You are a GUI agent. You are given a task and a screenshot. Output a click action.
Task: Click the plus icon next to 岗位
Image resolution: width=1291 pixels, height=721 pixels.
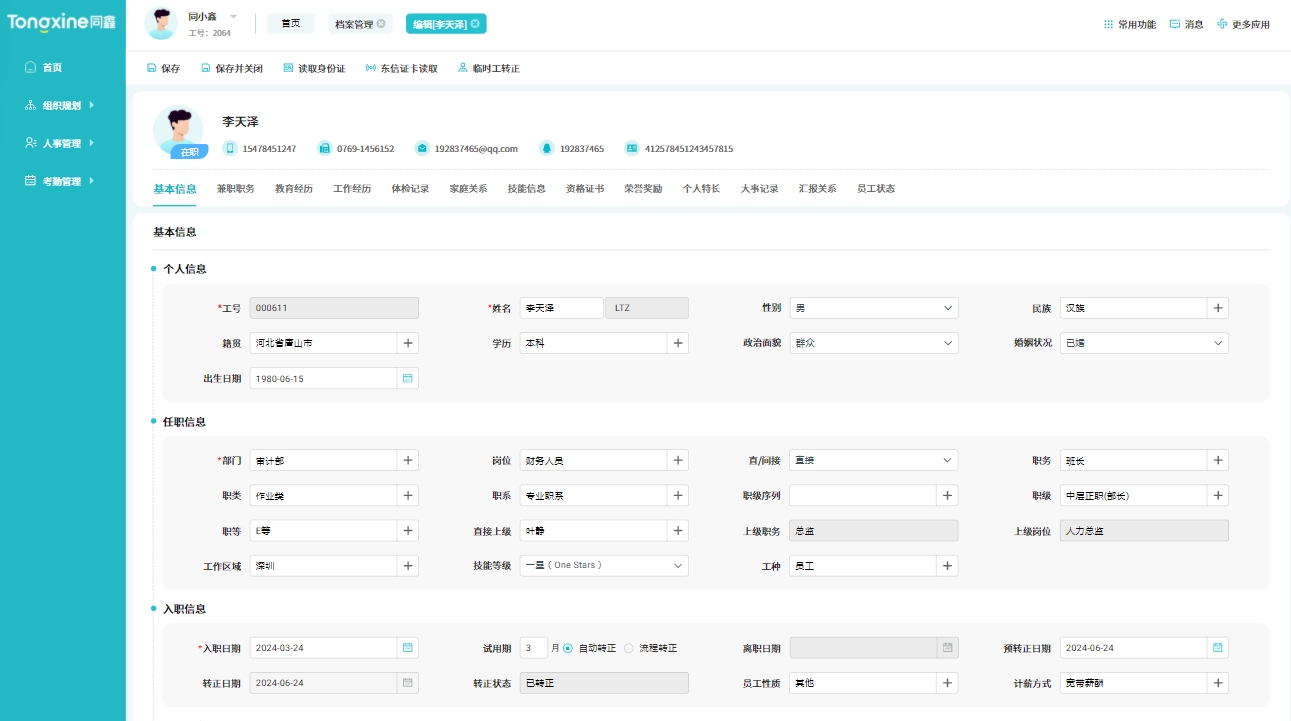(x=678, y=460)
